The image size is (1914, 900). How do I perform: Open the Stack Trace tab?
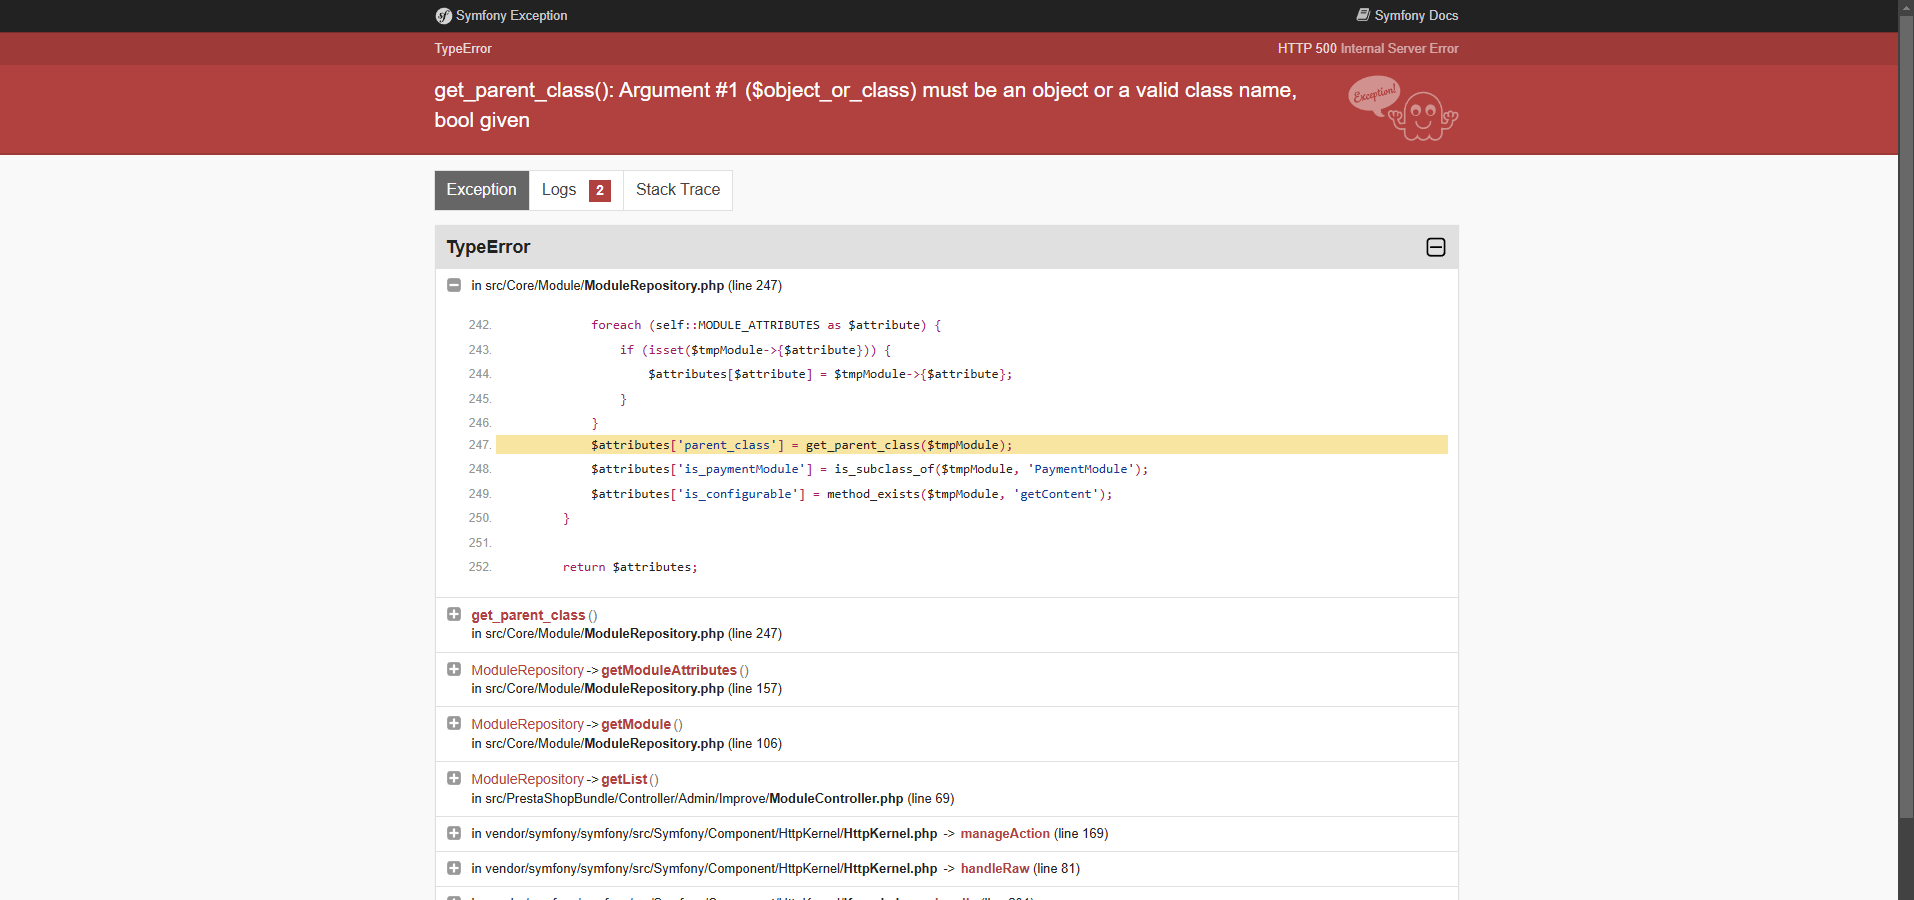click(678, 190)
